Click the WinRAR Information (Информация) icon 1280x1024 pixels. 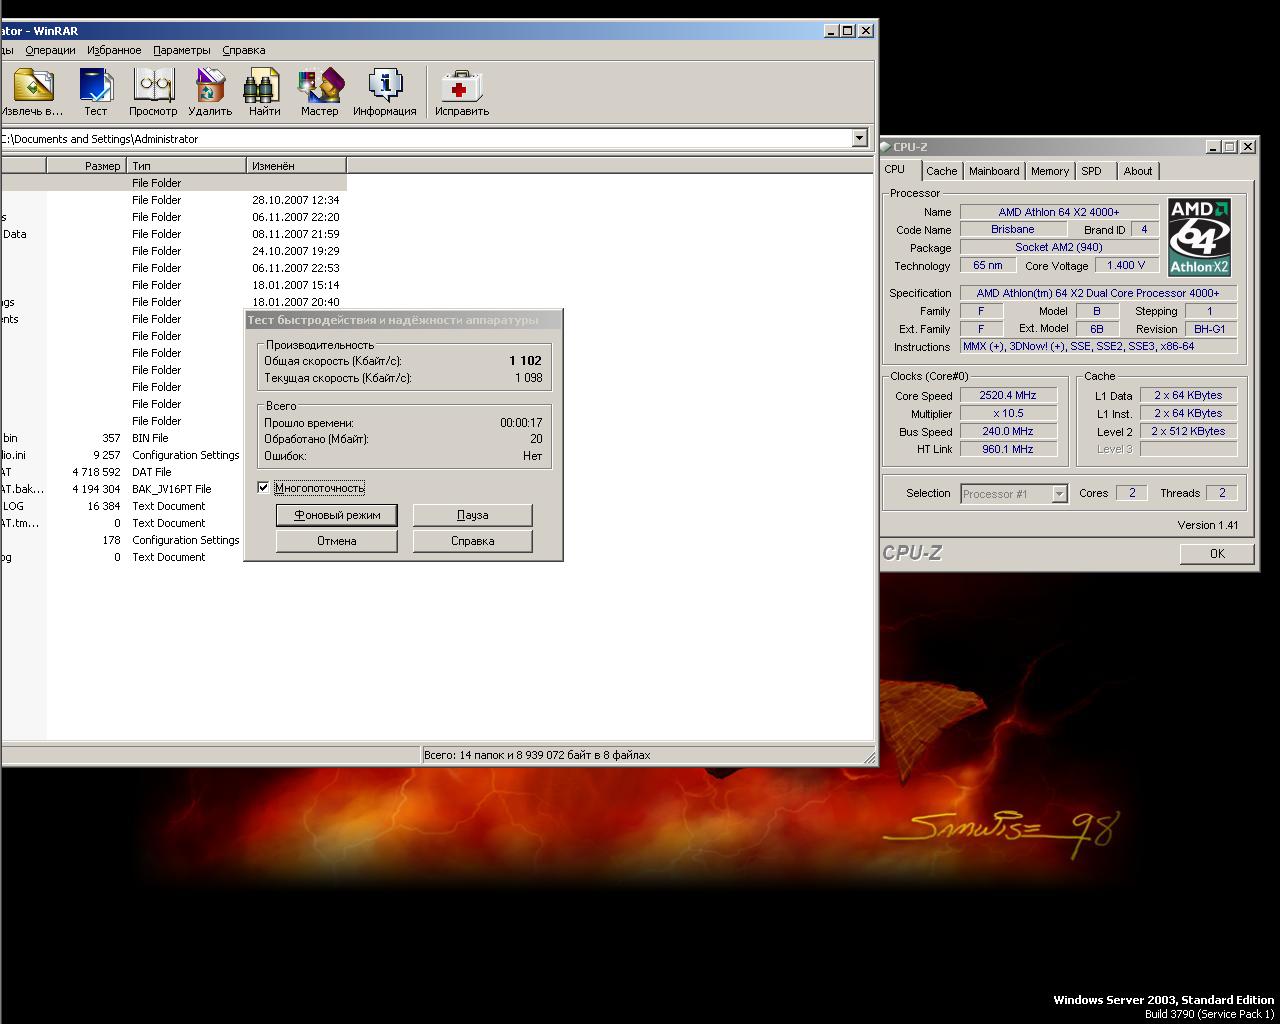(x=385, y=92)
